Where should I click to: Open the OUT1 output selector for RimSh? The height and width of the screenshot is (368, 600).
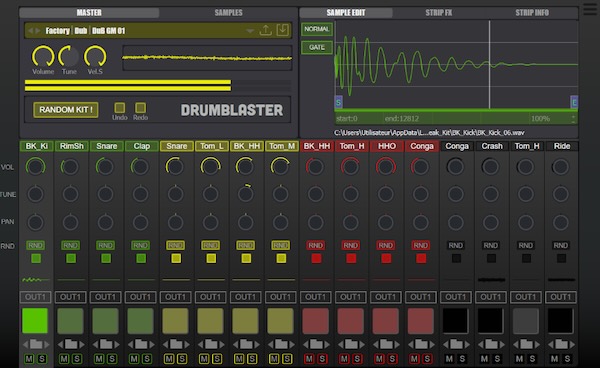click(70, 297)
